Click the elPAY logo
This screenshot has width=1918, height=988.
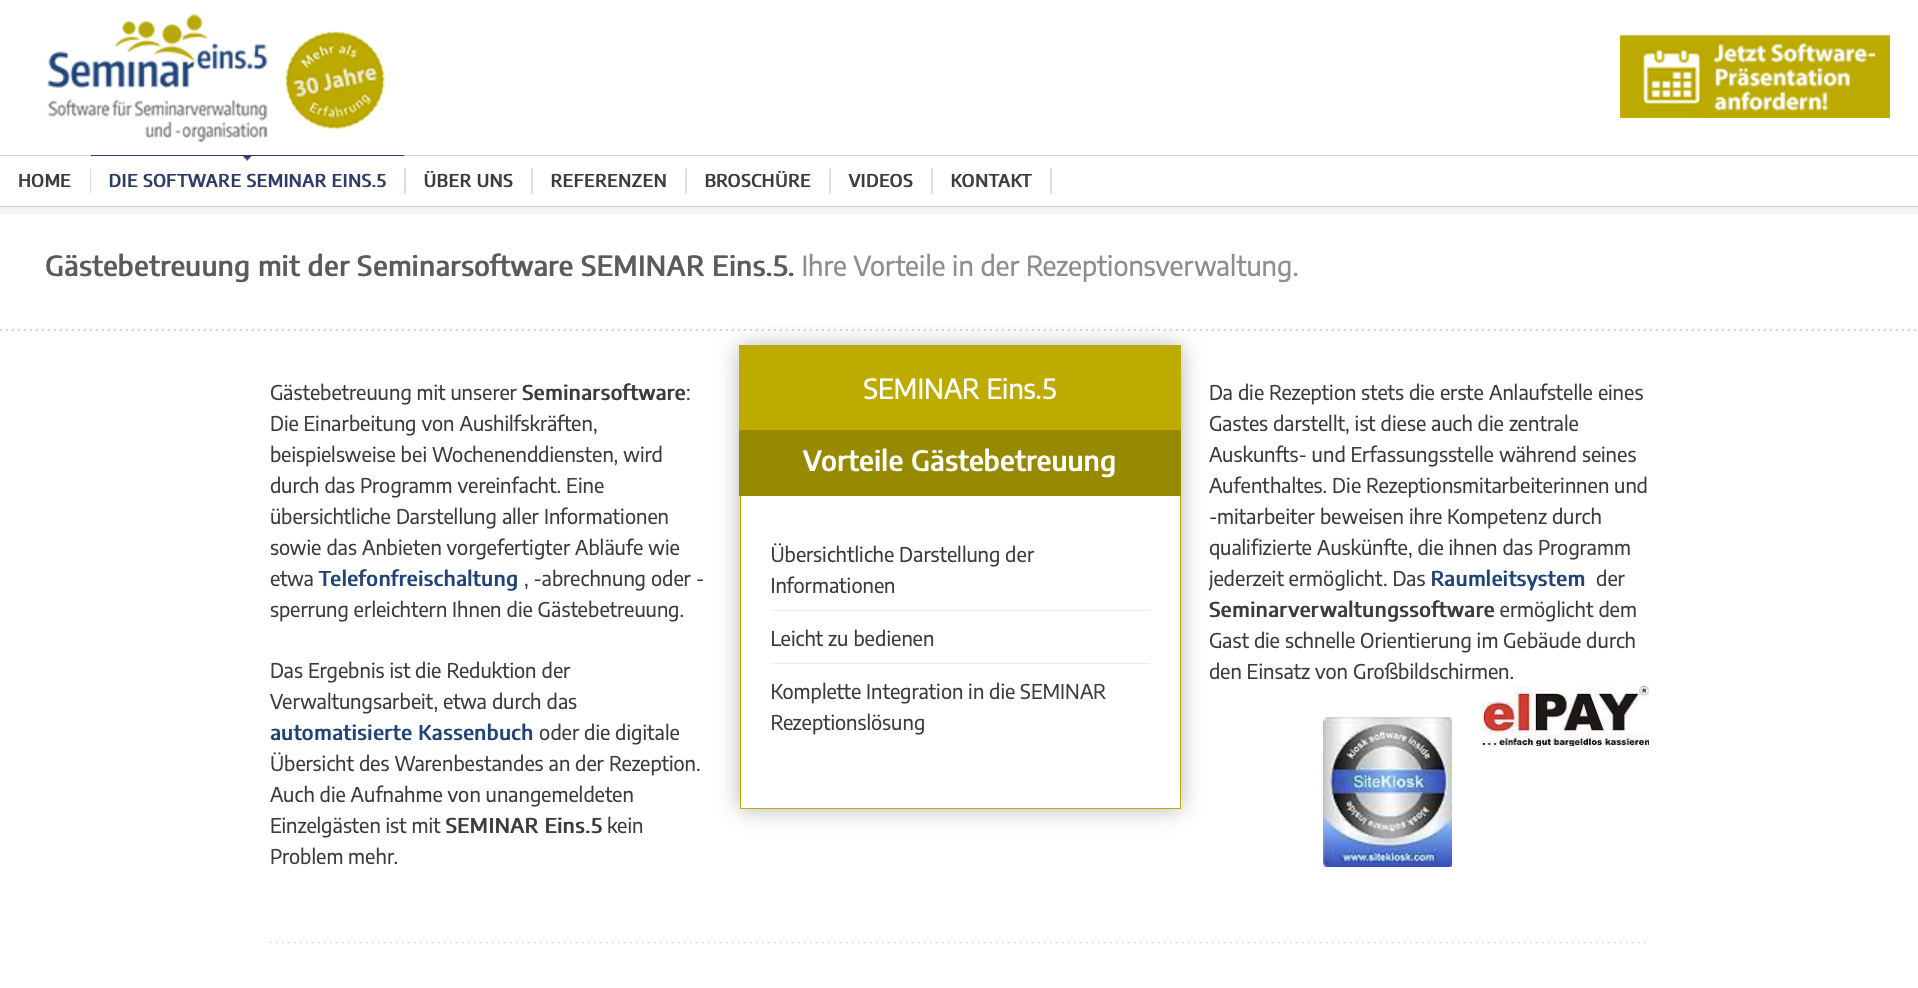point(1565,717)
